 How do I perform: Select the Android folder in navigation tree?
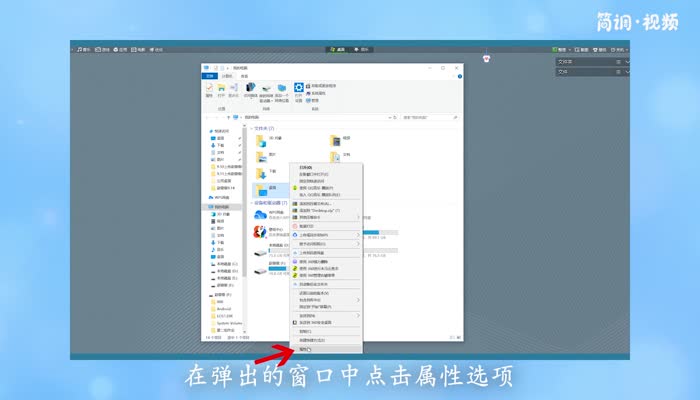point(225,308)
